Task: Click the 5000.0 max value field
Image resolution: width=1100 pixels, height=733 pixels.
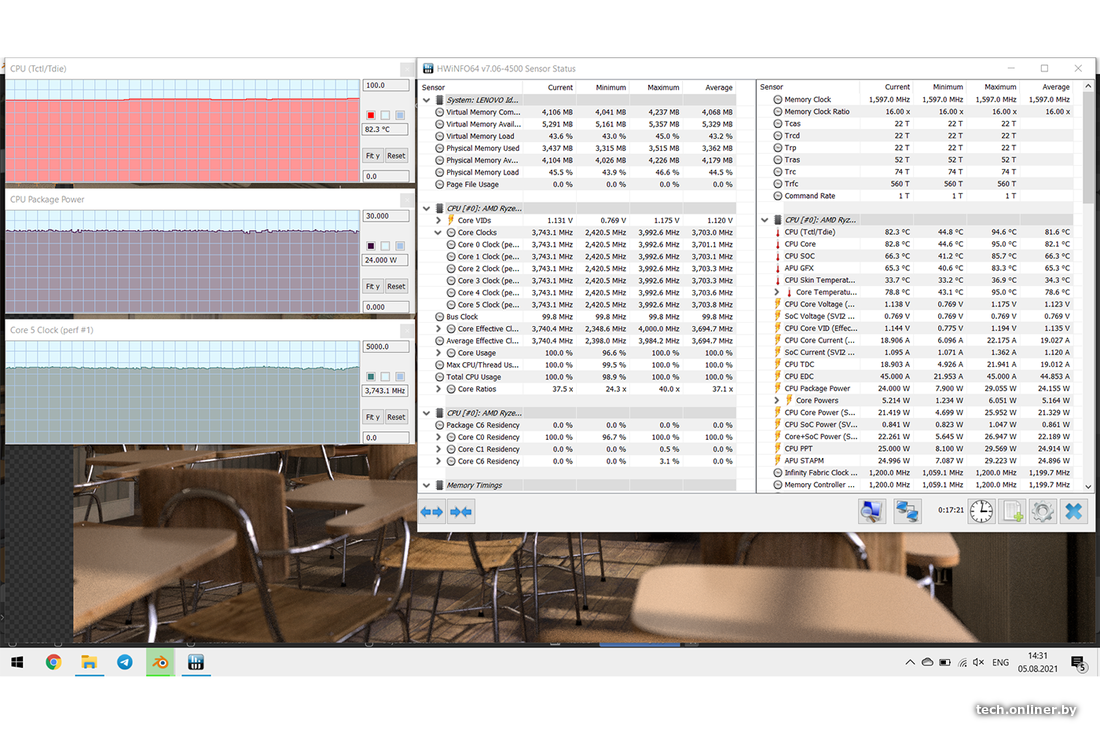Action: [386, 347]
